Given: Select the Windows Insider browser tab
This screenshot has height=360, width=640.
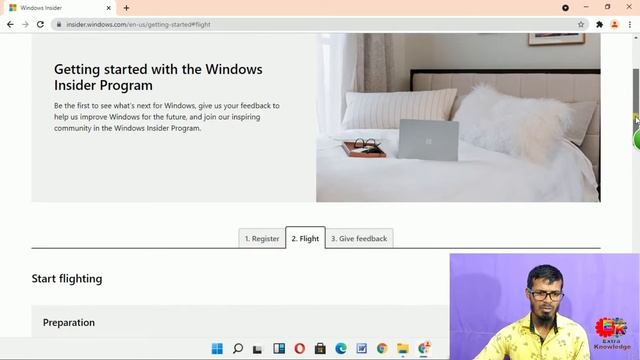Looking at the screenshot, I should point(60,8).
